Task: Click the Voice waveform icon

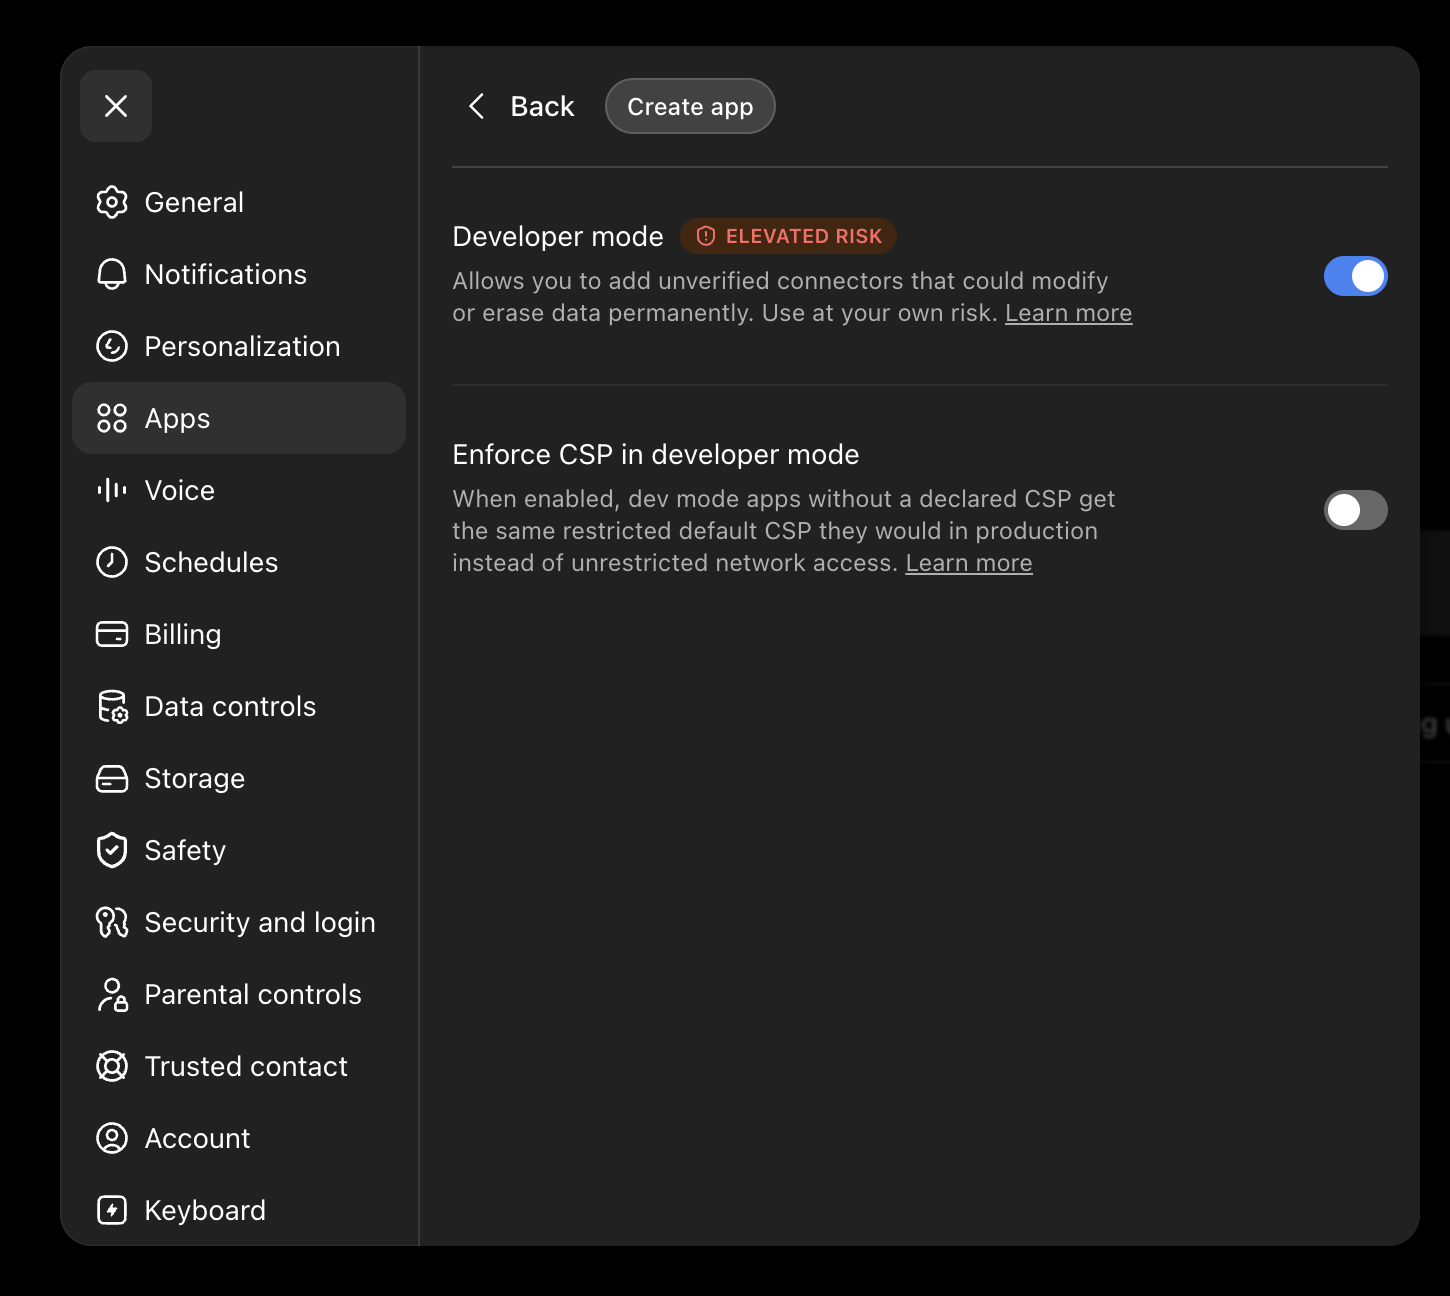Action: coord(112,490)
